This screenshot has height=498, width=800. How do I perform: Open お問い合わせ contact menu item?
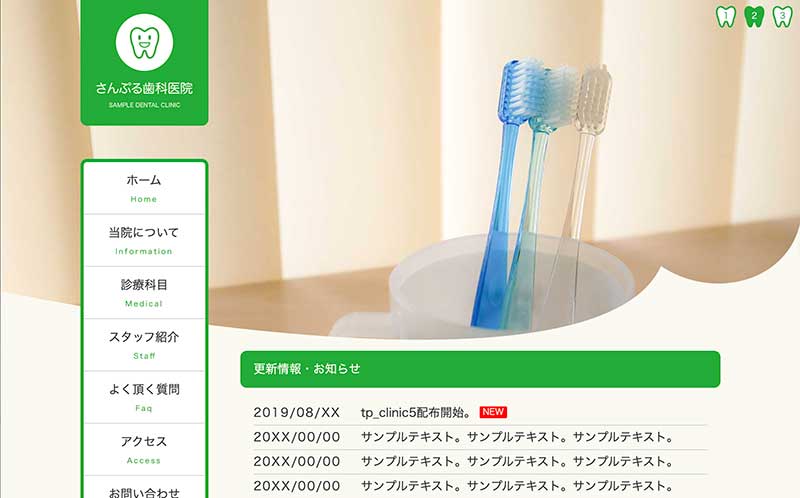coord(144,488)
